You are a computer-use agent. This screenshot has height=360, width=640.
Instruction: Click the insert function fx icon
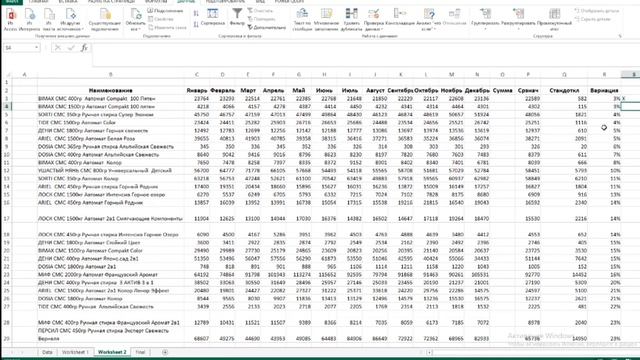[84, 48]
